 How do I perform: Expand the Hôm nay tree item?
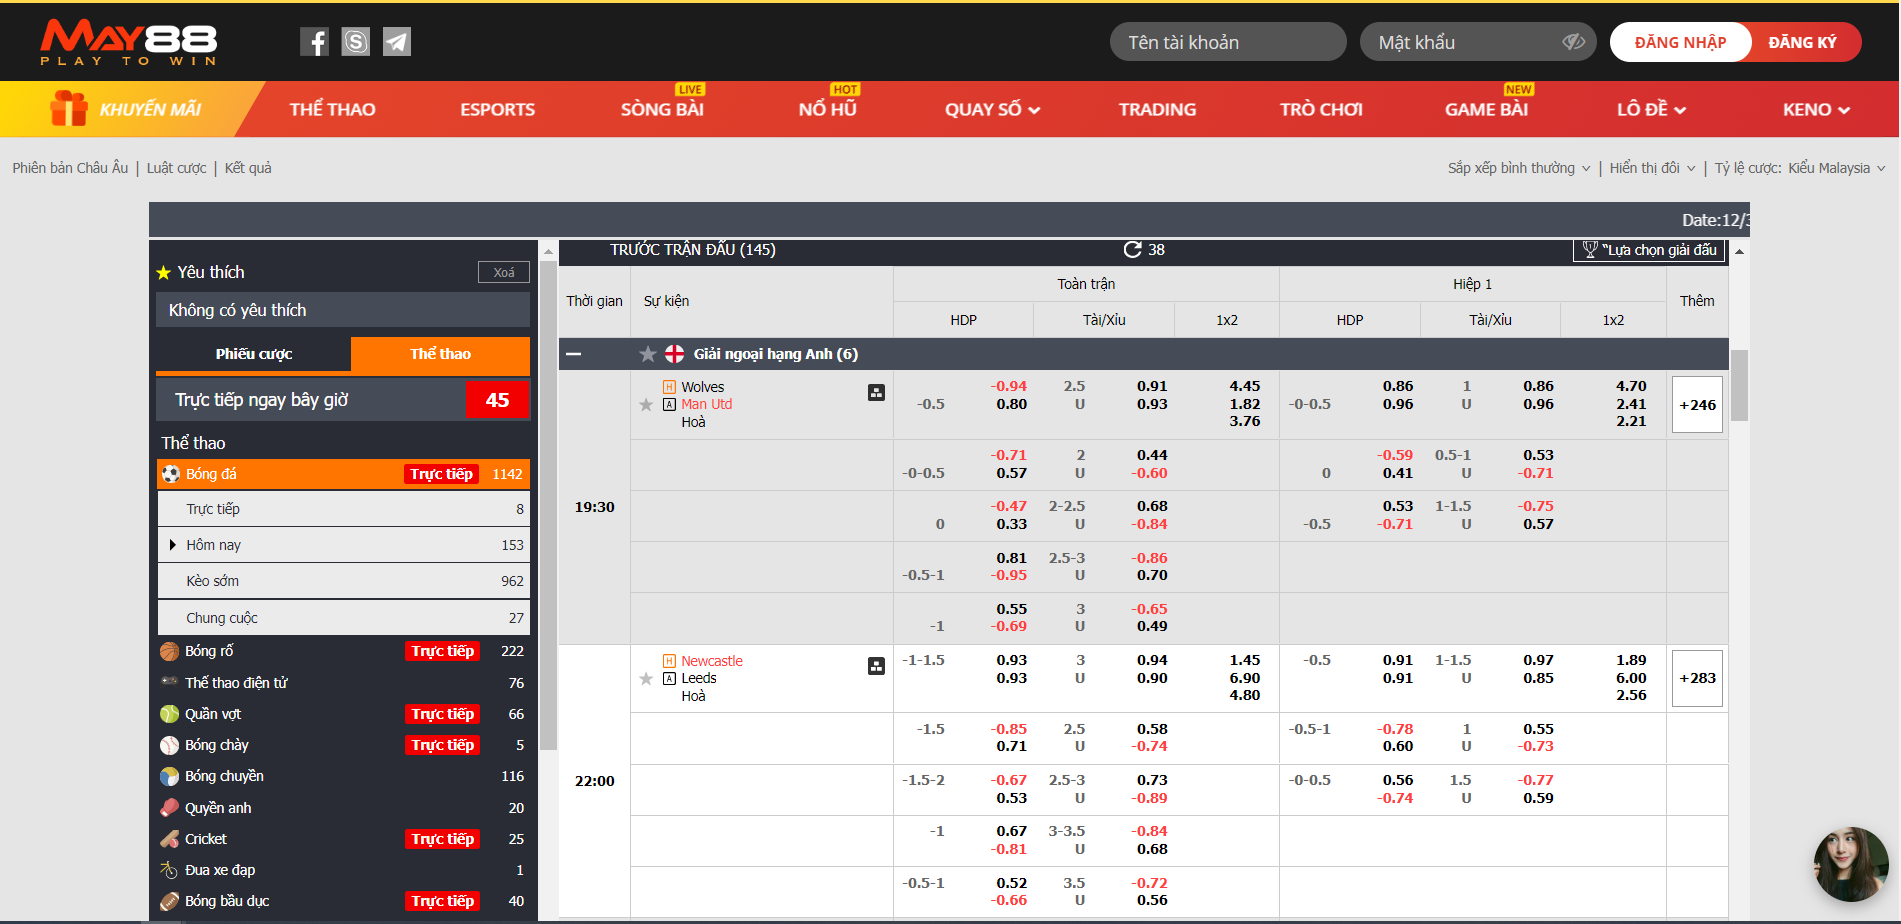click(x=173, y=545)
